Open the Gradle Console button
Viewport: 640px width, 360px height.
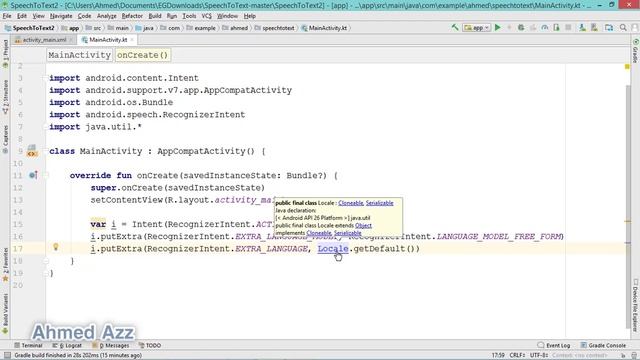pyautogui.click(x=603, y=345)
